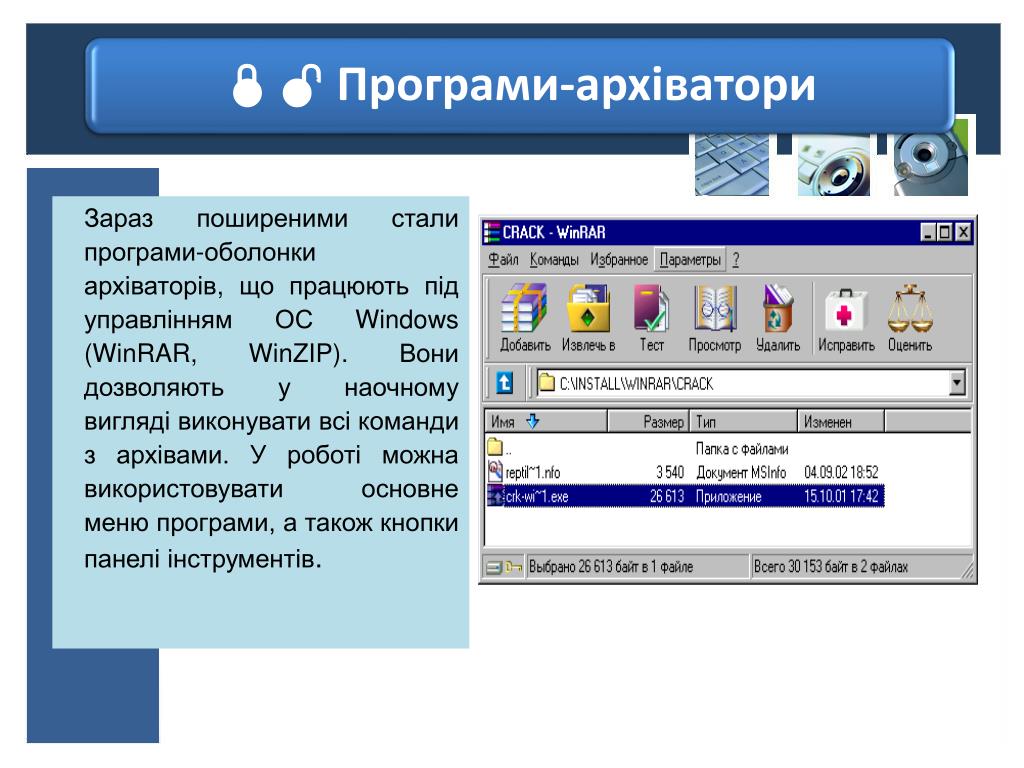This screenshot has height=768, width=1024.
Task: Click the folder icon in address bar
Action: point(546,382)
